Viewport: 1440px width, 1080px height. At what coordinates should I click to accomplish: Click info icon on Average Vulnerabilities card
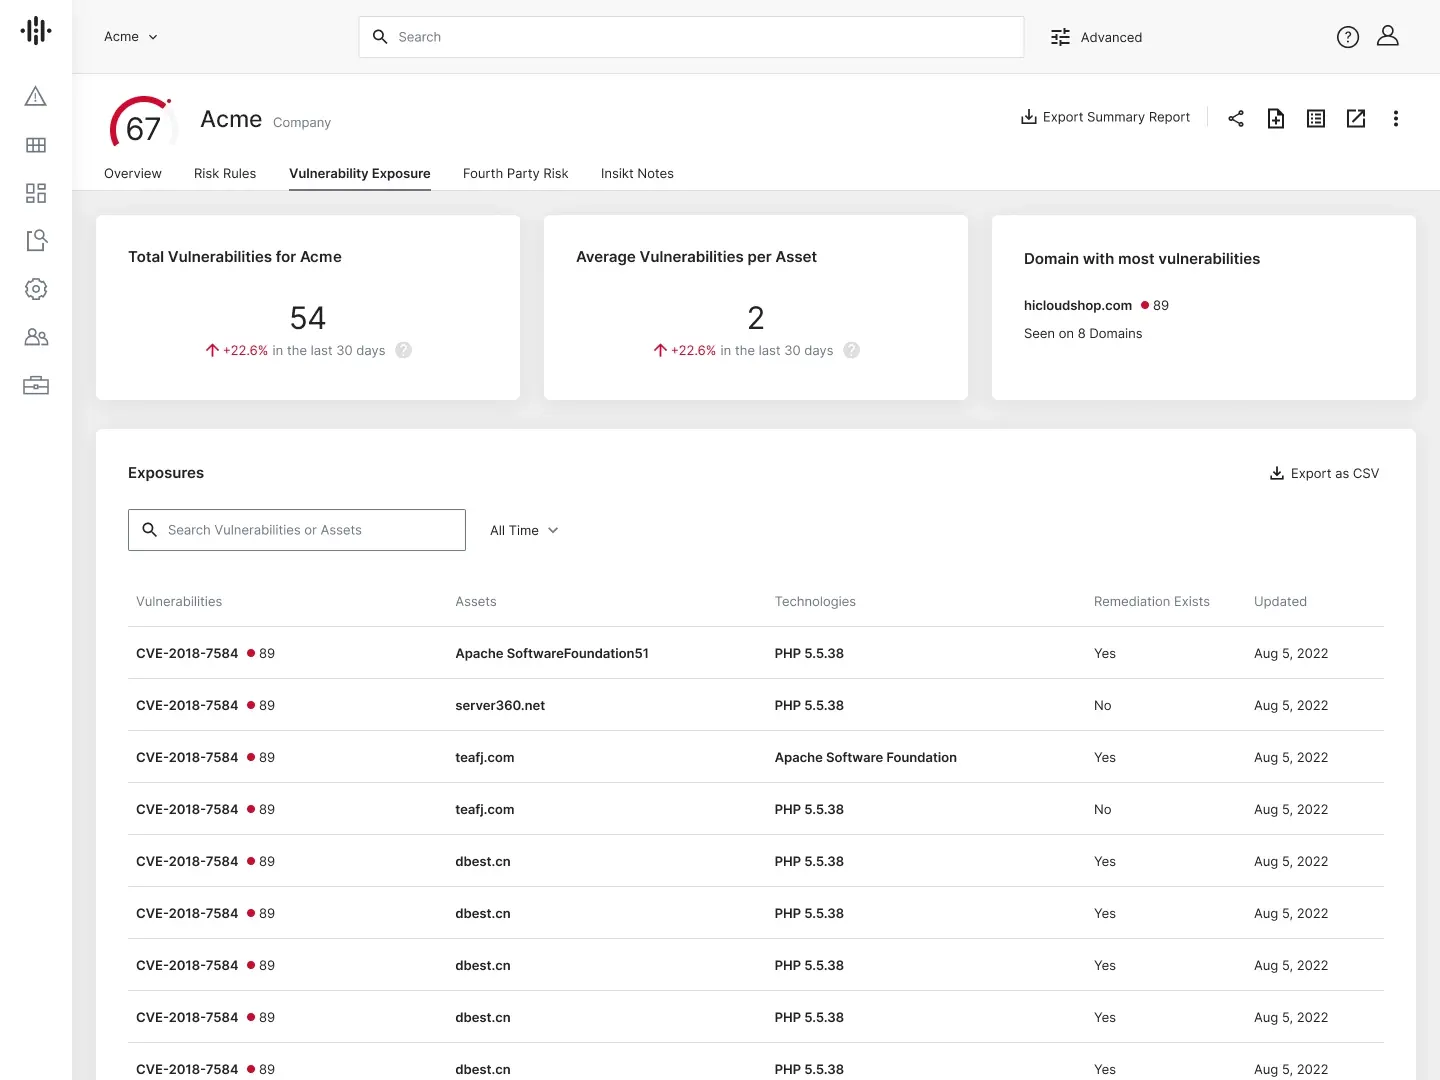point(852,350)
